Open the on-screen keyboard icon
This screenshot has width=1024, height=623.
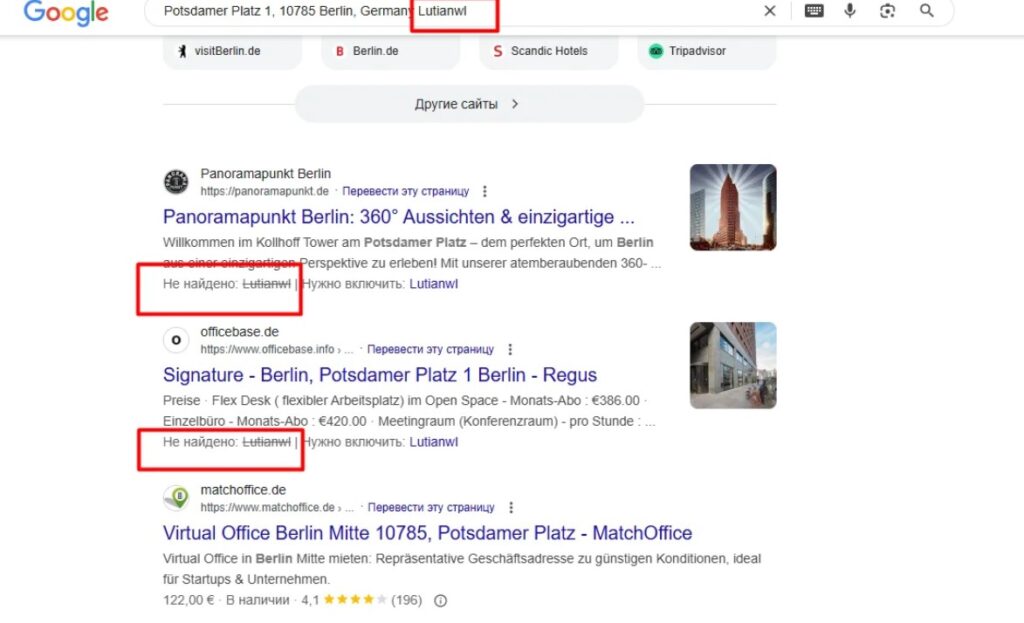[814, 10]
